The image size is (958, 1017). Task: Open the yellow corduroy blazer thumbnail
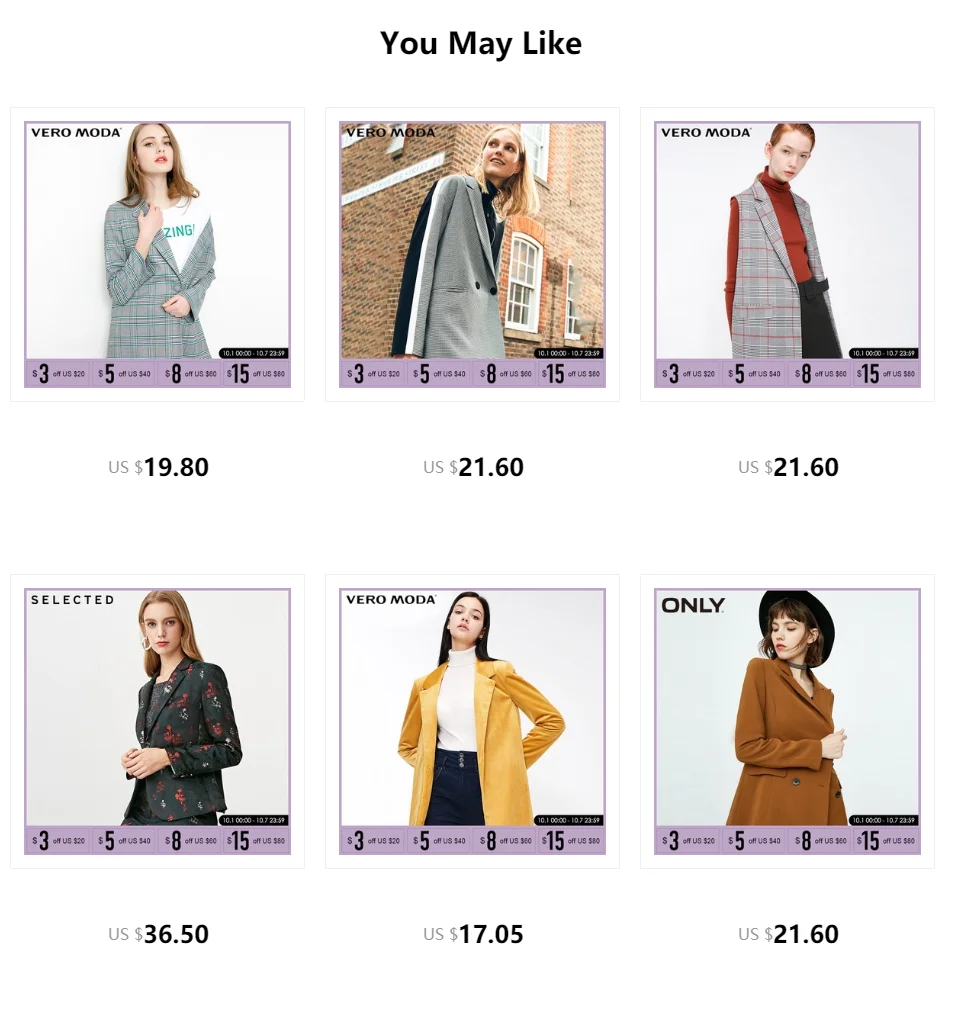[472, 721]
